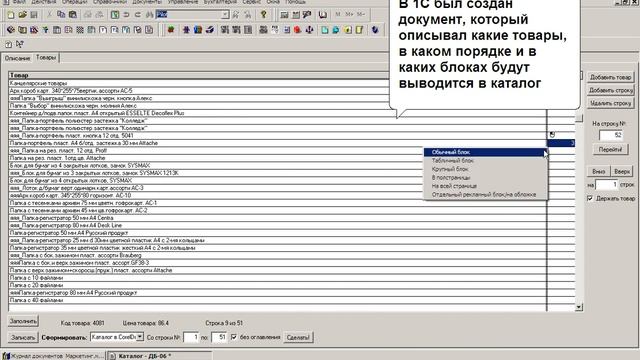Click the Undo arrow icon
Image resolution: width=640 pixels, height=360 pixels.
point(127,15)
